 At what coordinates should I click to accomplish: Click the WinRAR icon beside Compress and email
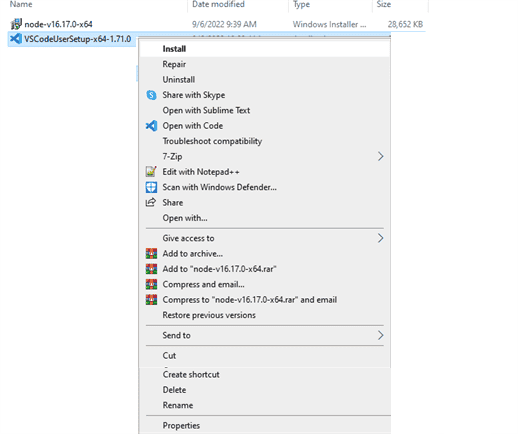(x=151, y=284)
